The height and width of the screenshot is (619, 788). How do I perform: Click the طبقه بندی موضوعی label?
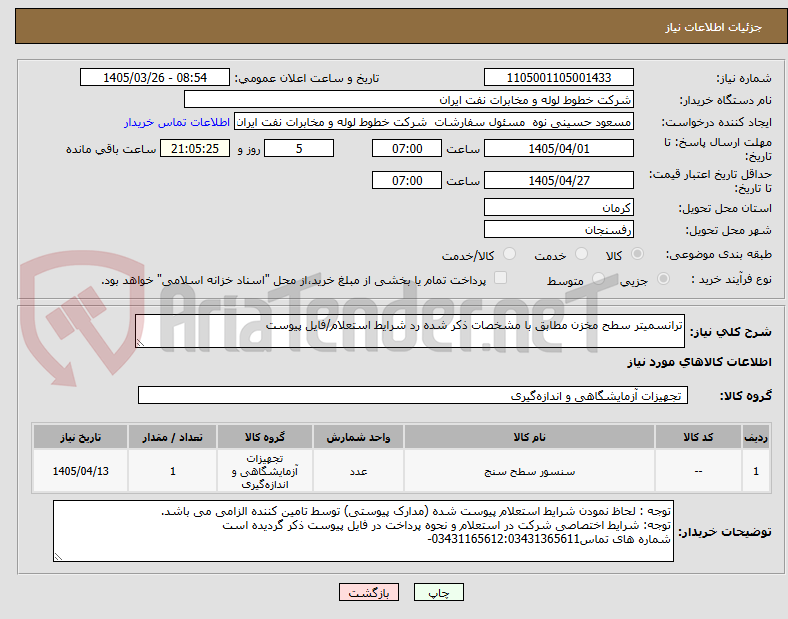tap(719, 254)
